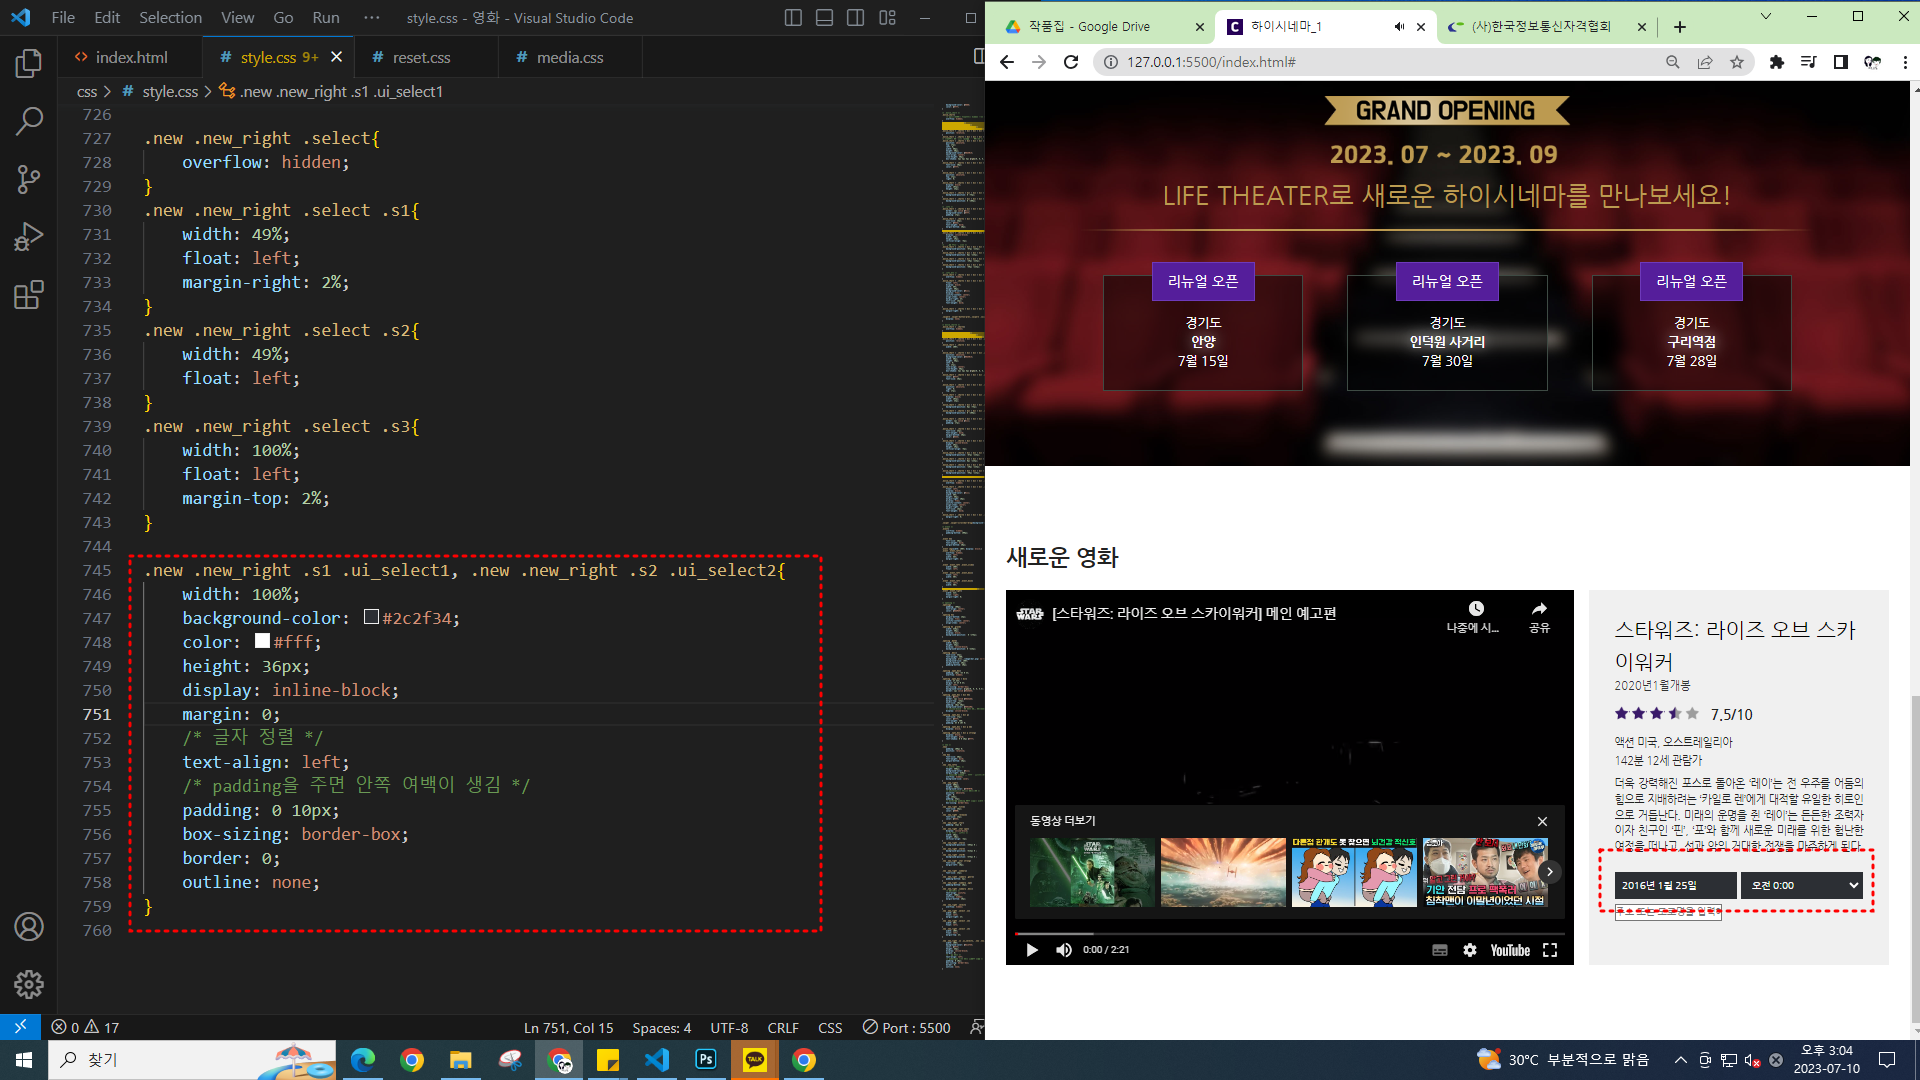Open the Extensions view

28,295
